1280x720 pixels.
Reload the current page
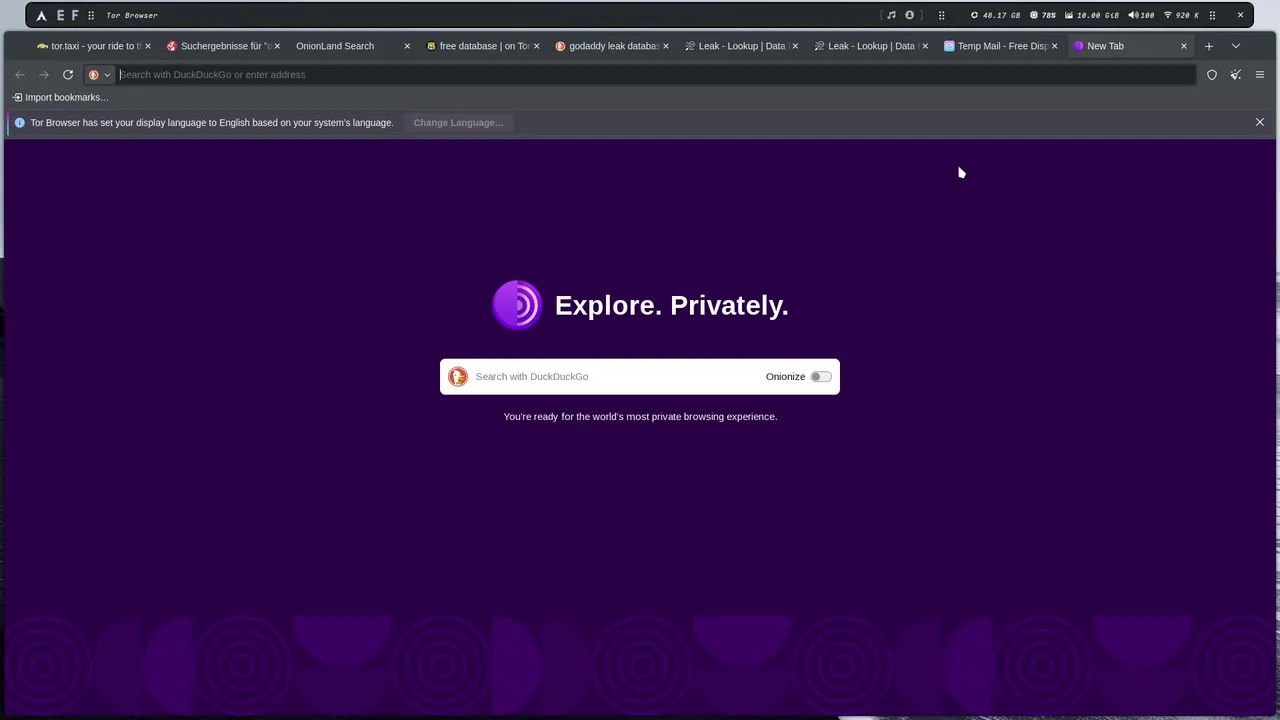click(x=68, y=75)
